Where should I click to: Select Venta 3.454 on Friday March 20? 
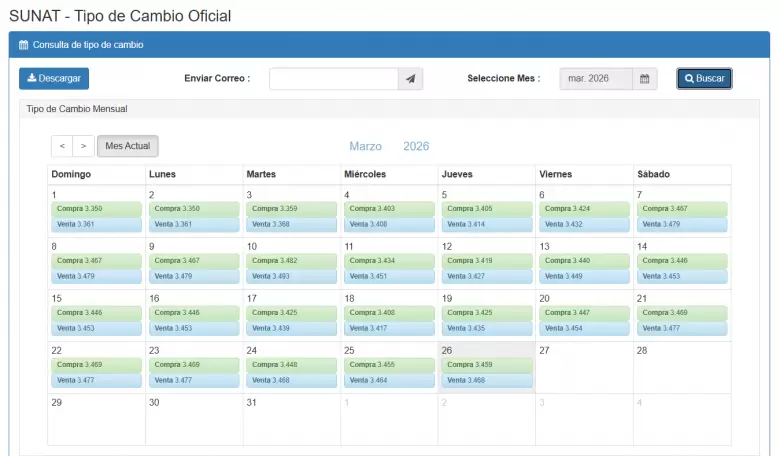tap(584, 328)
